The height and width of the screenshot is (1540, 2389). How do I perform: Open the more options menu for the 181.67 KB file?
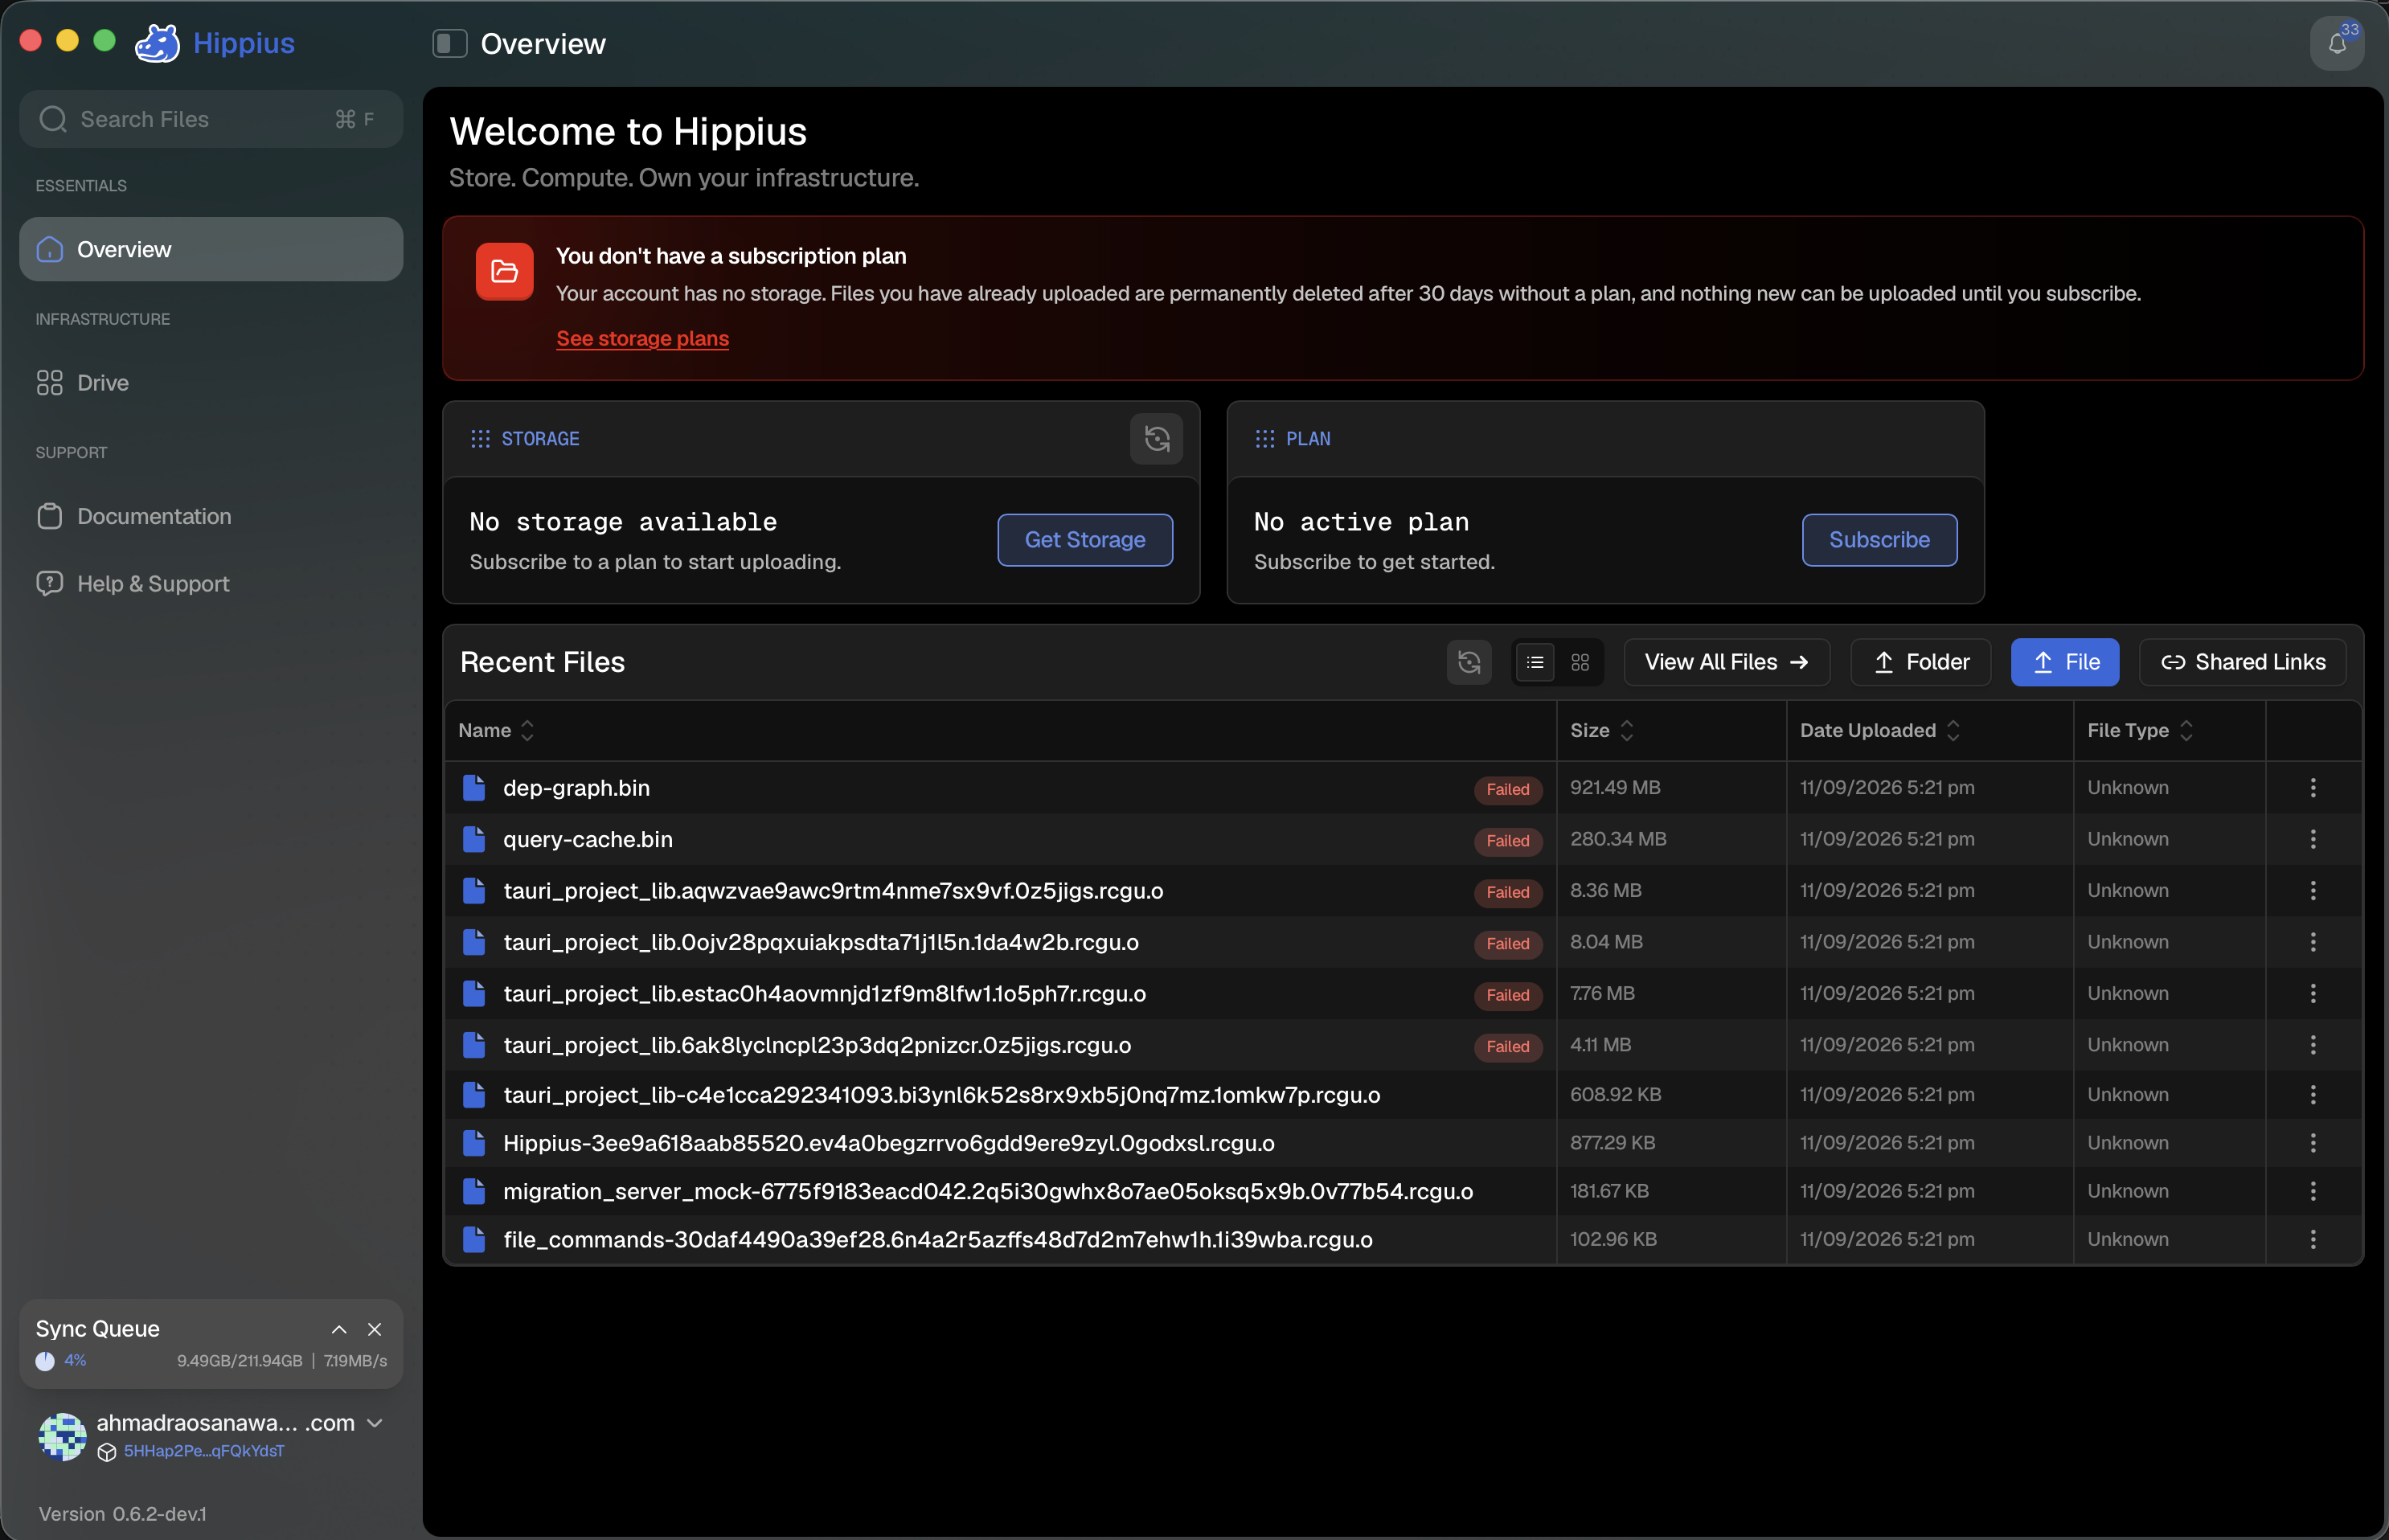tap(2313, 1191)
